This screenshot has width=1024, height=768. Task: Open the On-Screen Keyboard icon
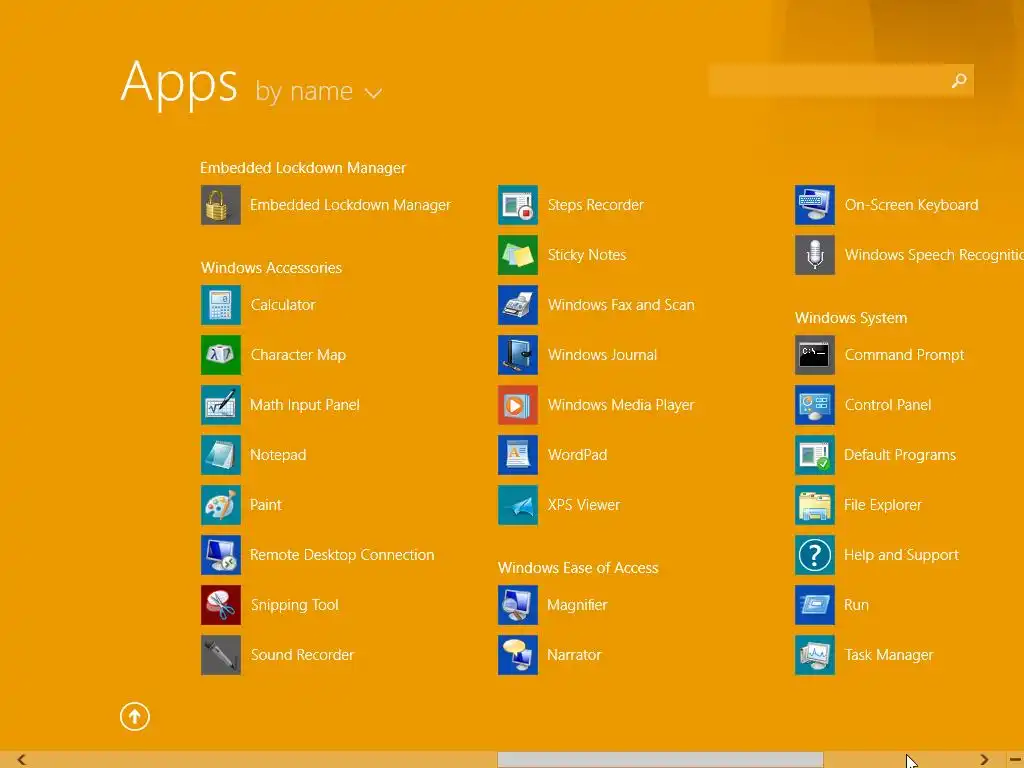click(815, 205)
